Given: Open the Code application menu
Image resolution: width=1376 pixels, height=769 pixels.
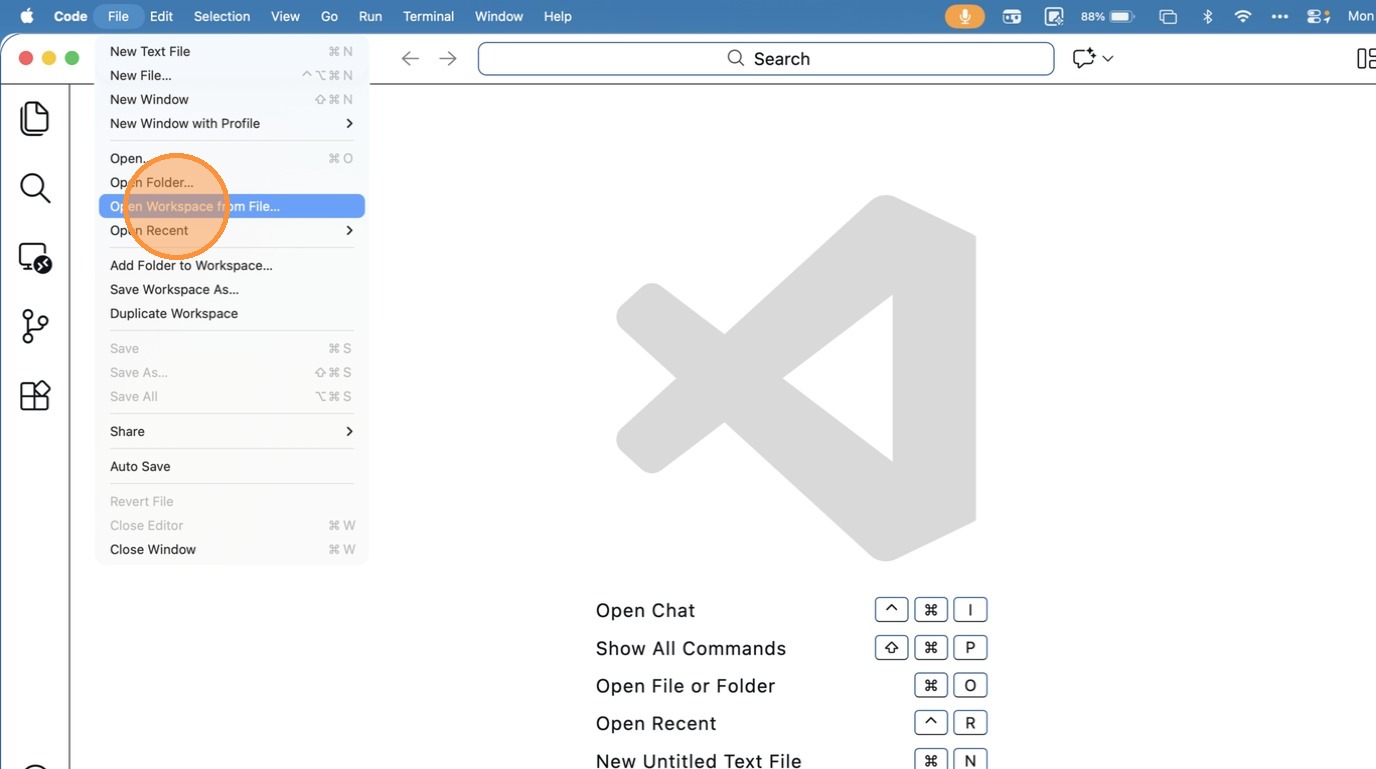Looking at the screenshot, I should (70, 16).
